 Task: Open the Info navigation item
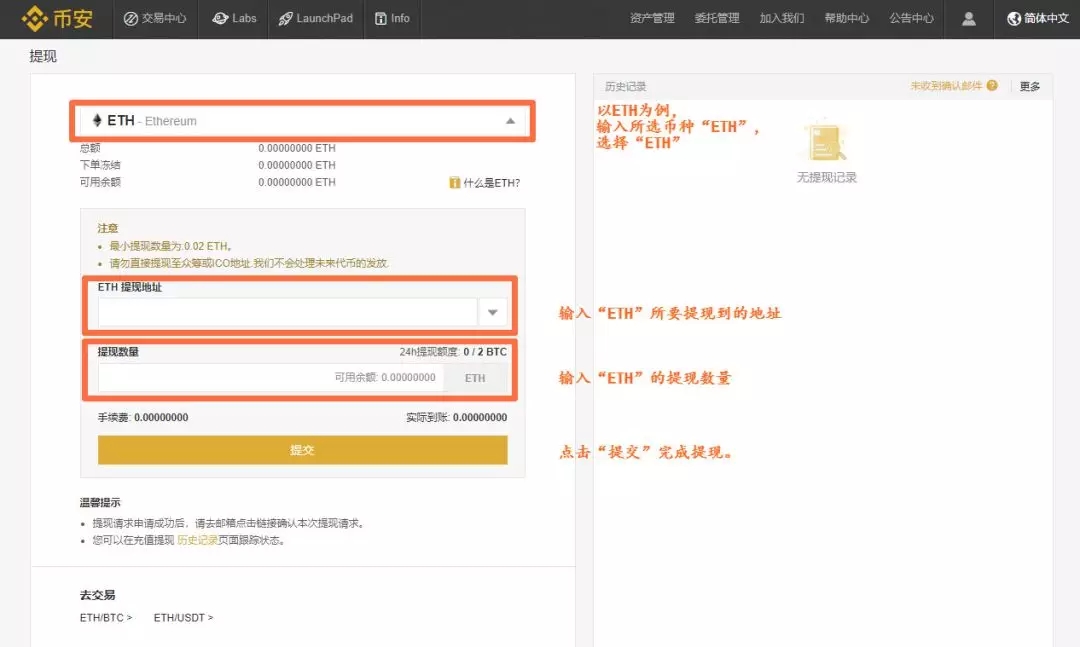coord(392,19)
